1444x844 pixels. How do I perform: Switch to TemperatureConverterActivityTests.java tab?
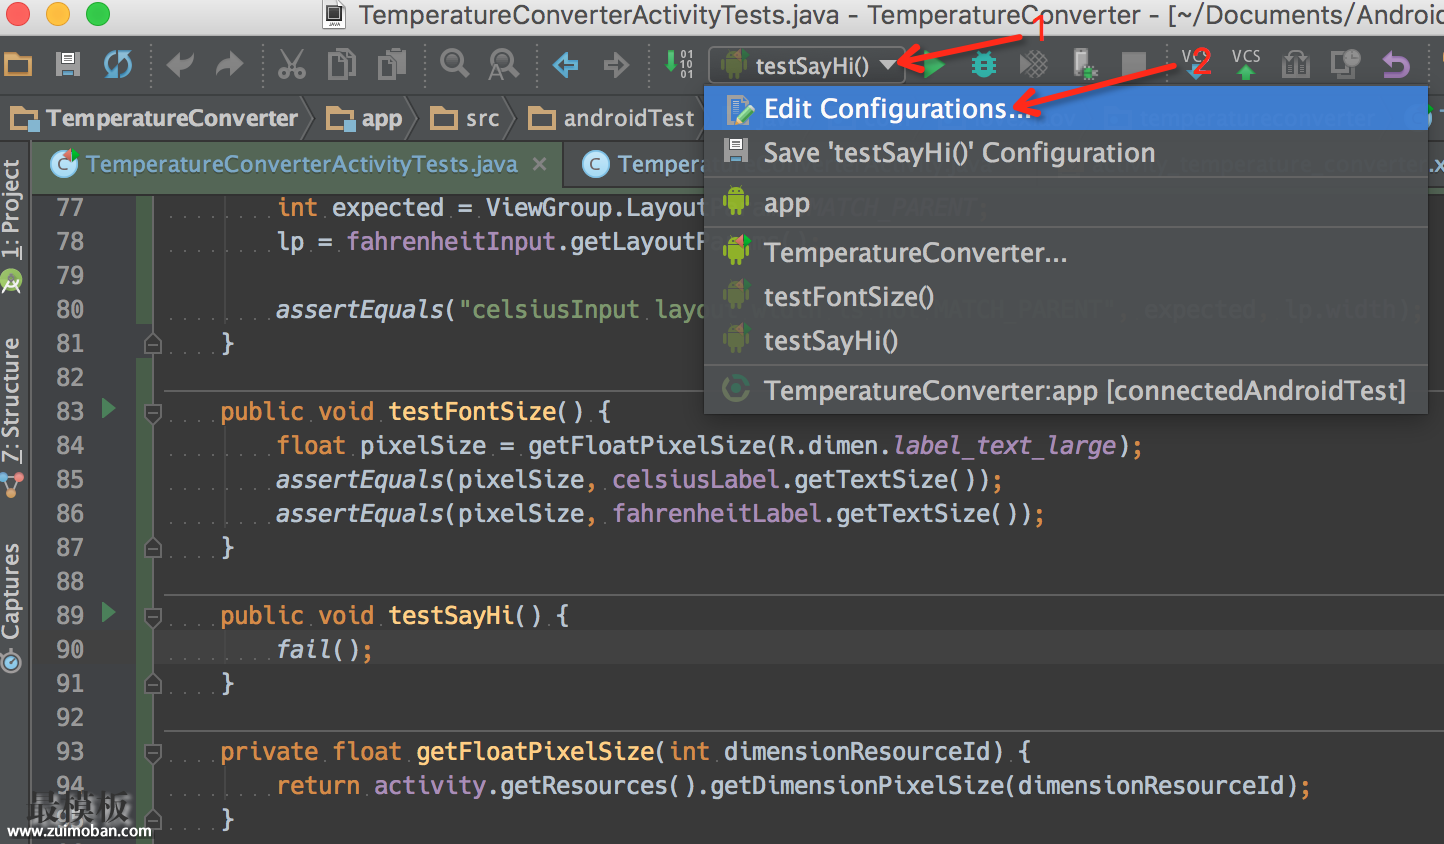point(301,164)
